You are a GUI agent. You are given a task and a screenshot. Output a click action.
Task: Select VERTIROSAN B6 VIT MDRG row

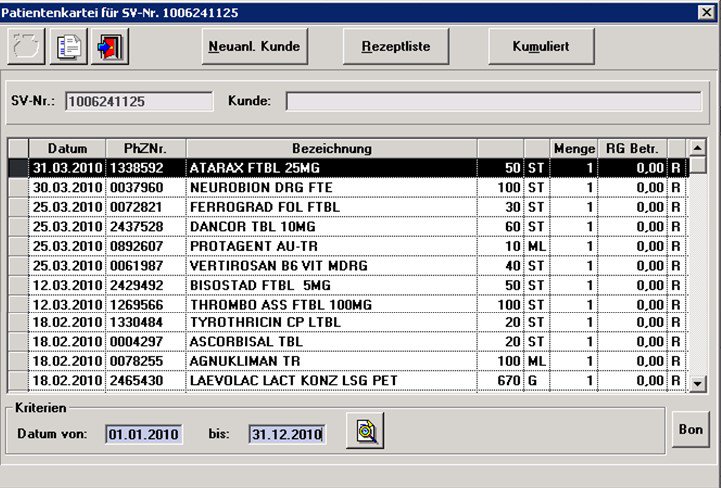coord(348,266)
